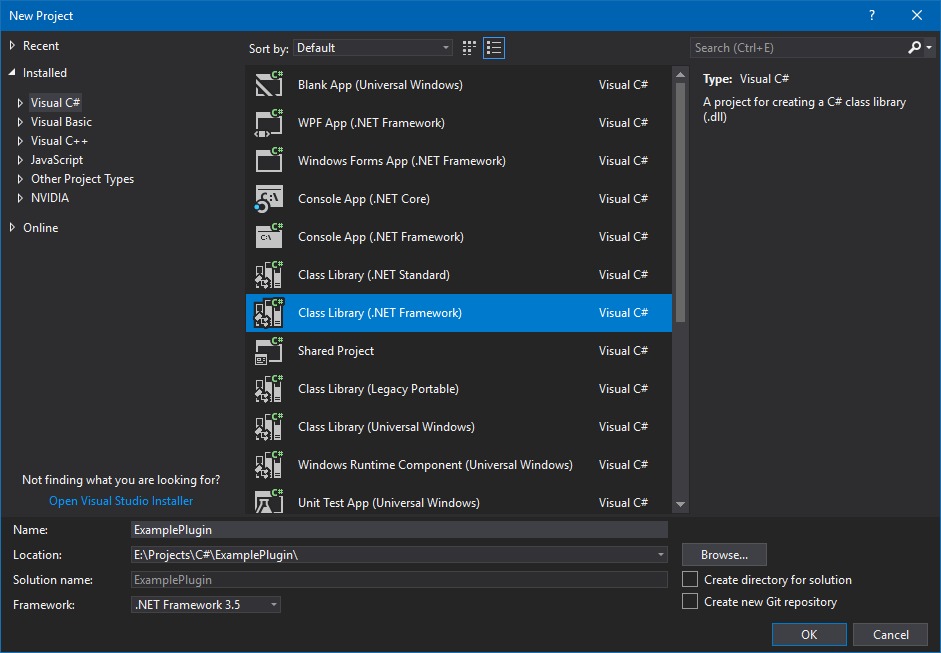Open the Framework version dropdown
The width and height of the screenshot is (941, 653).
pyautogui.click(x=206, y=604)
